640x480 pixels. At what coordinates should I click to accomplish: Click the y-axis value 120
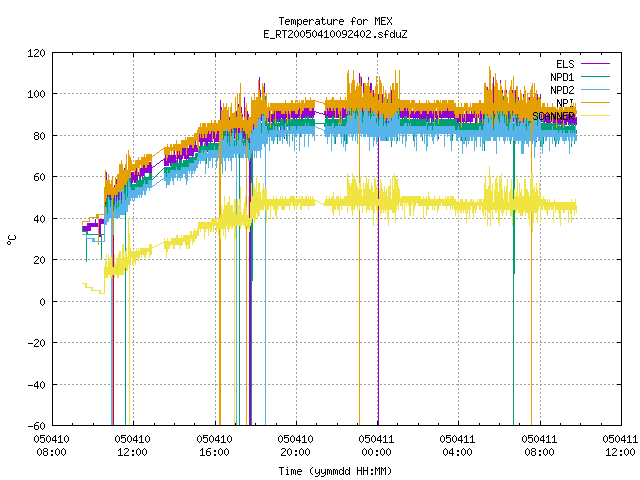(x=36, y=53)
